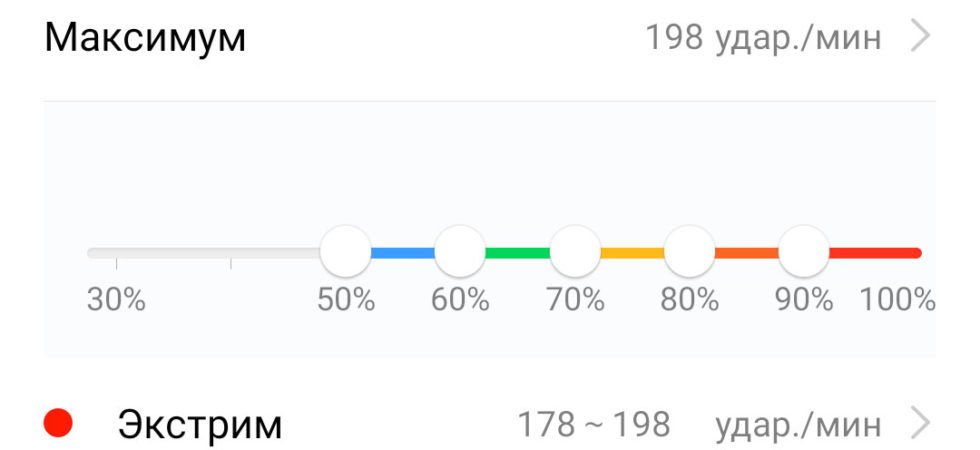Click the 80% slider handle
The width and height of the screenshot is (980, 450).
pos(689,252)
